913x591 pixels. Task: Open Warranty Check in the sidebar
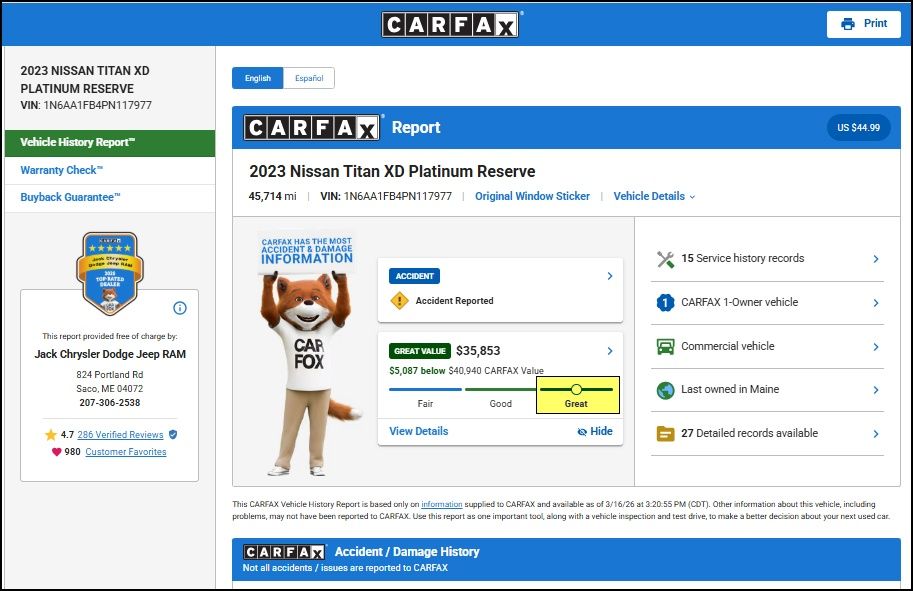click(x=62, y=171)
